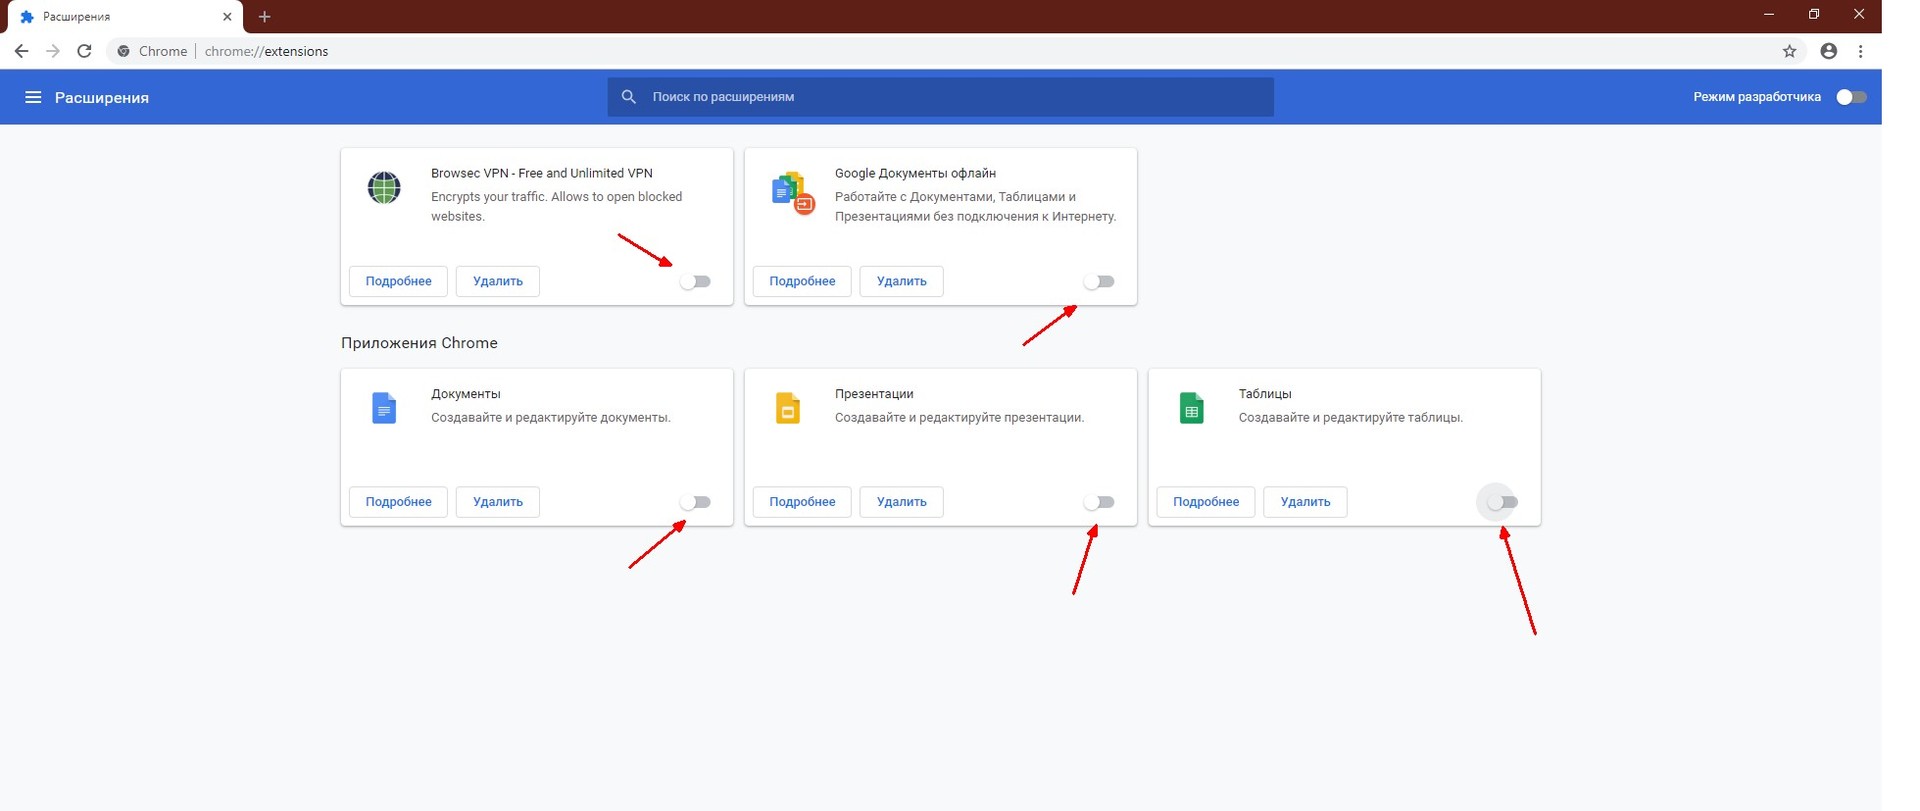
Task: Minimize the Chrome window
Action: [x=1769, y=15]
